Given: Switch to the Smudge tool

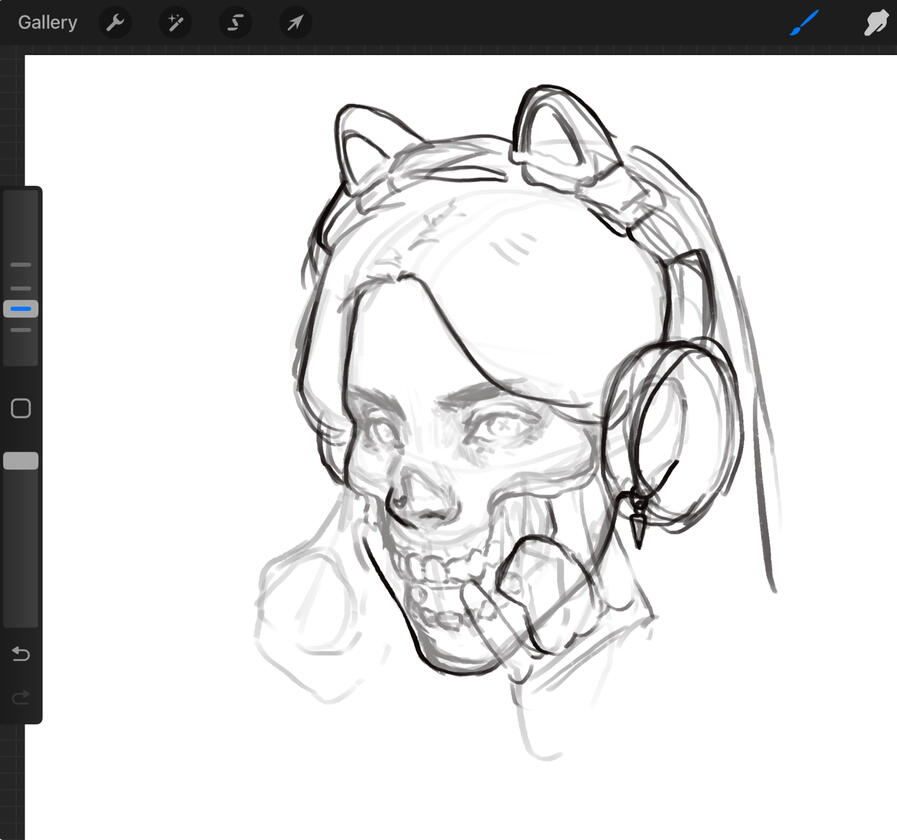Looking at the screenshot, I should coord(875,22).
